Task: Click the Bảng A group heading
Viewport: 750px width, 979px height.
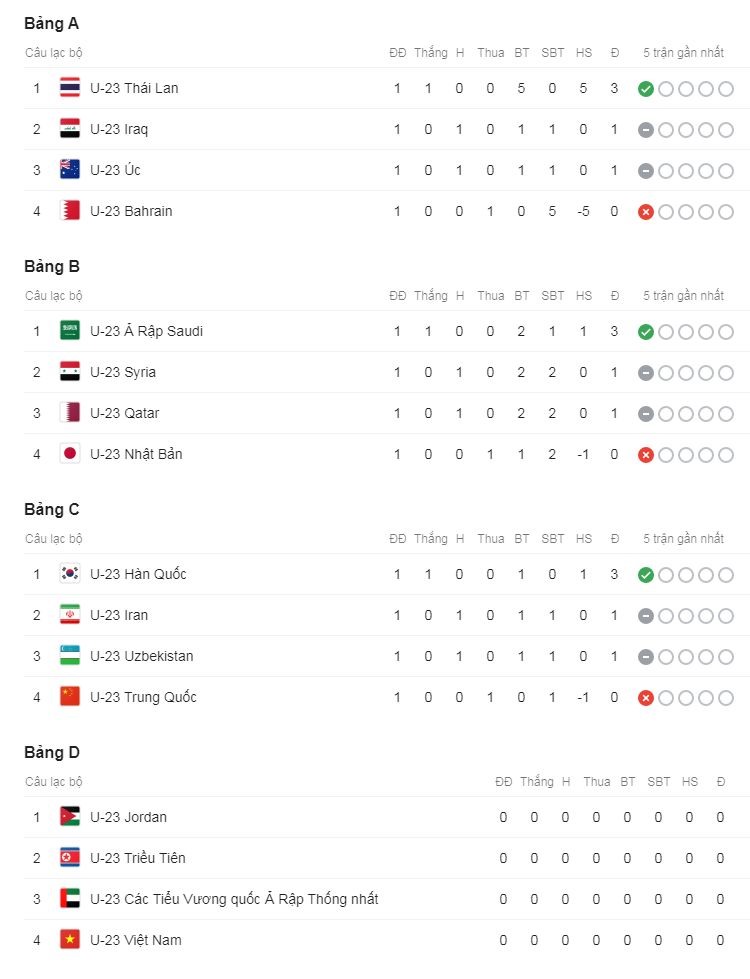Action: click(51, 24)
